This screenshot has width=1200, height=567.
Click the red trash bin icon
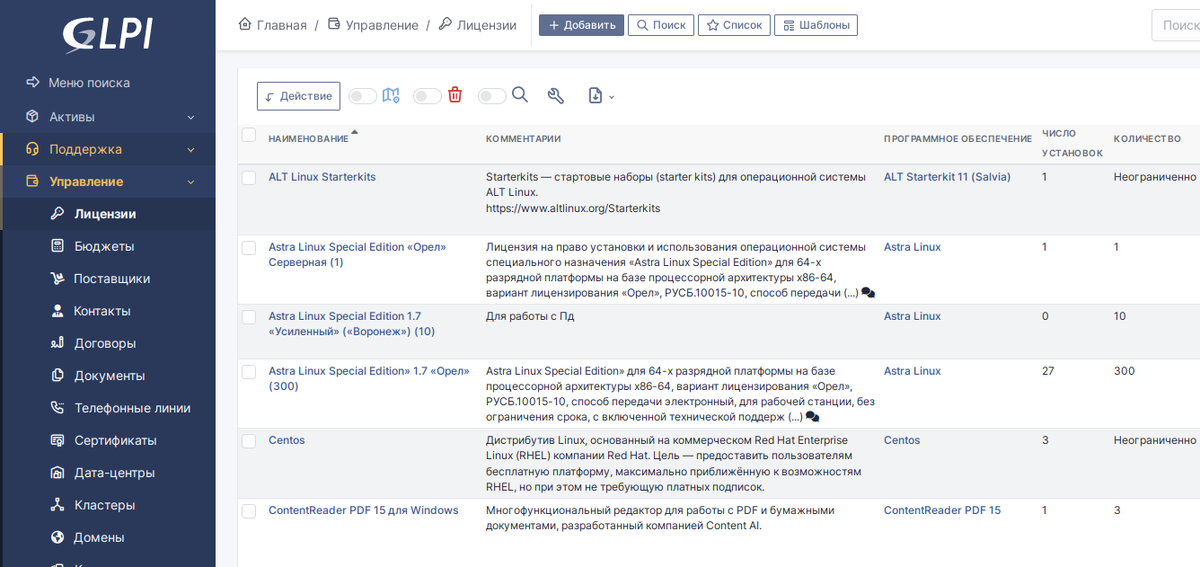[455, 96]
